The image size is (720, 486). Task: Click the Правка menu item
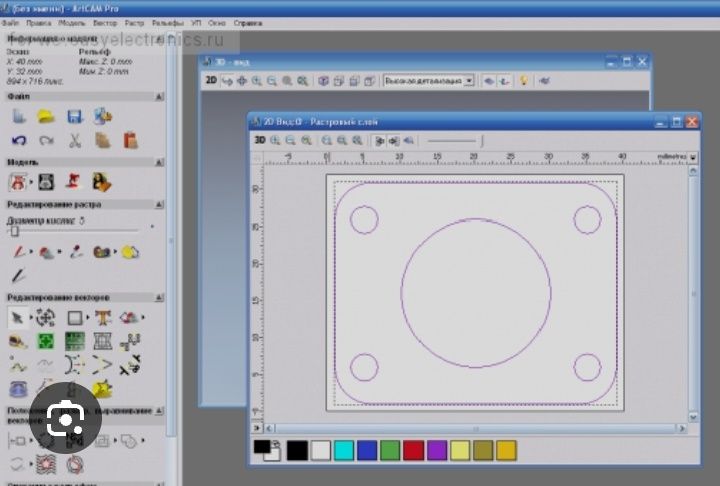pyautogui.click(x=39, y=22)
